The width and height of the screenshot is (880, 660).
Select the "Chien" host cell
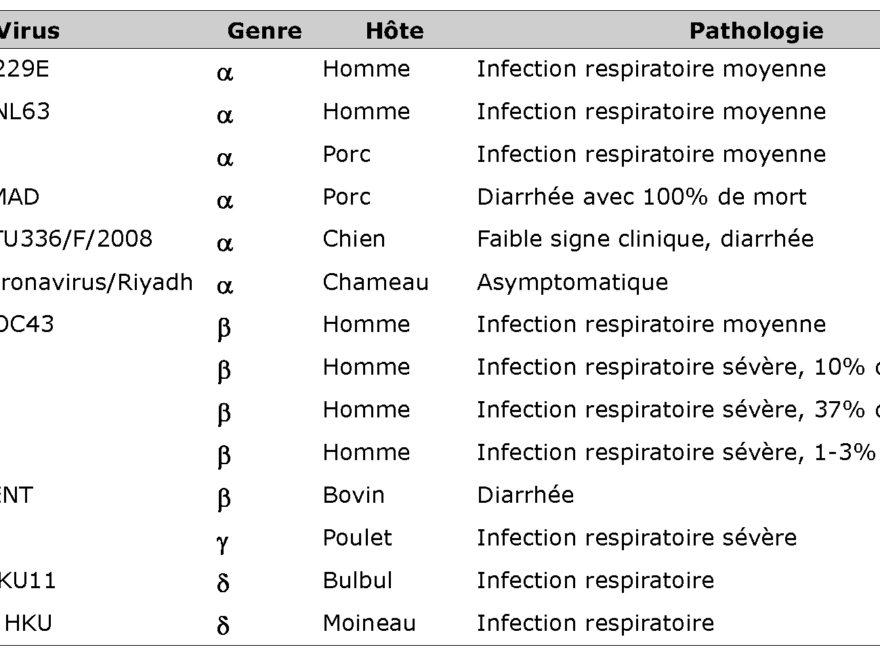click(353, 240)
